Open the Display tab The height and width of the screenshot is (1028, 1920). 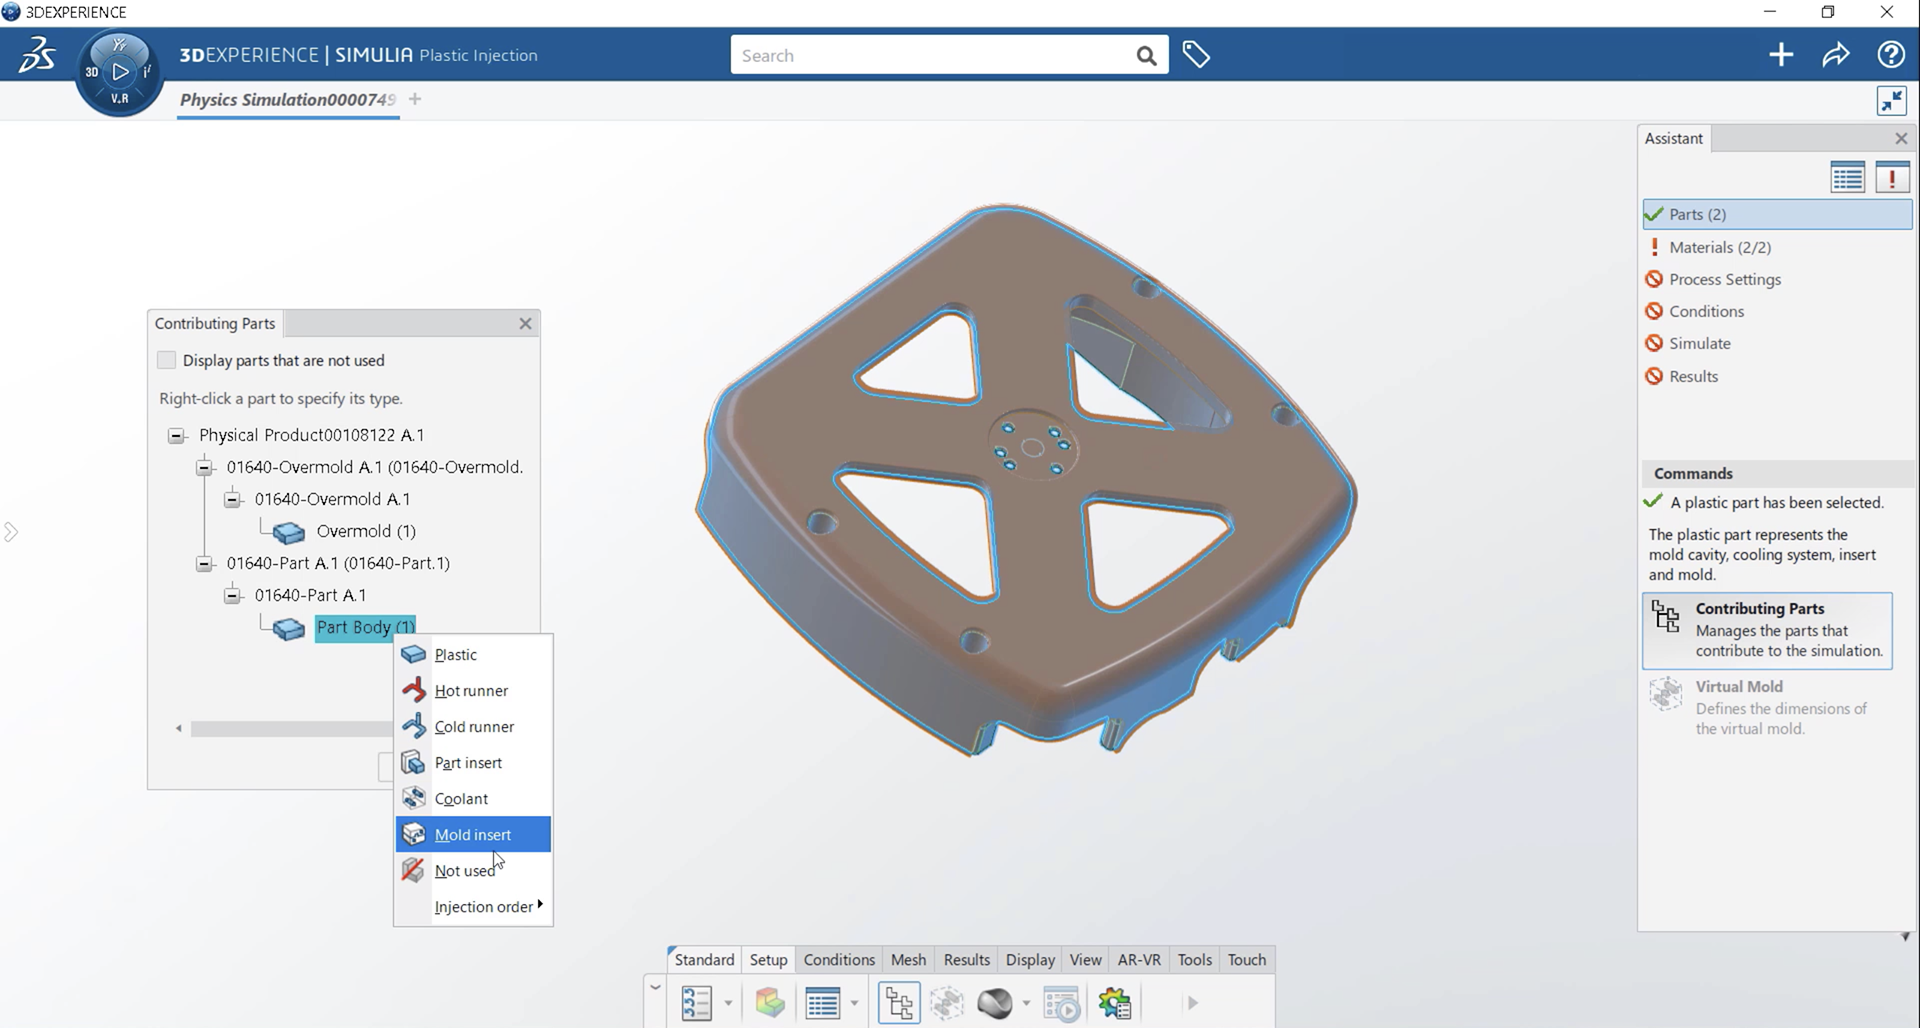click(x=1030, y=959)
